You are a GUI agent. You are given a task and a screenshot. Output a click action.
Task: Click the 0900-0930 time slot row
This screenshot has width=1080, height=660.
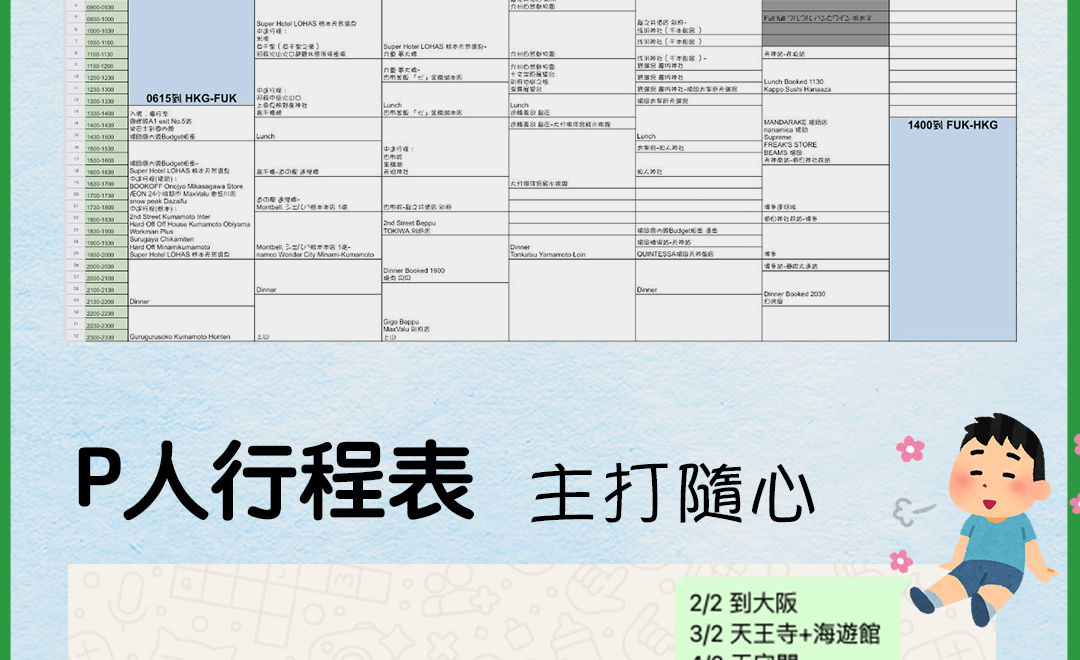click(x=99, y=7)
